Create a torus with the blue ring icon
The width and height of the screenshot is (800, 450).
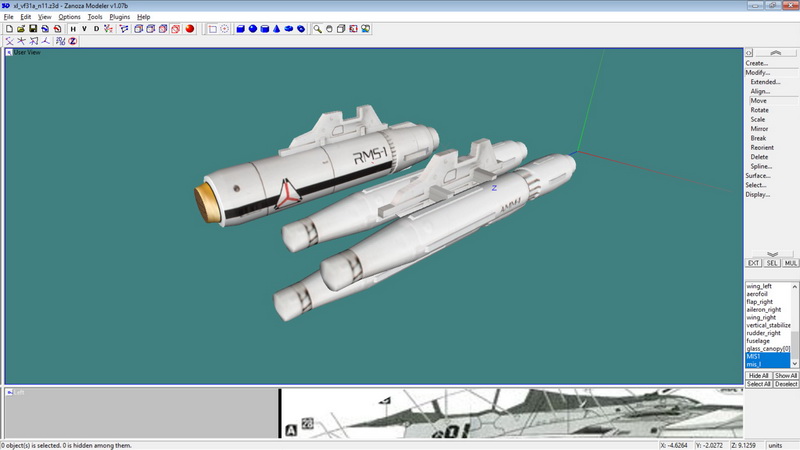[289, 29]
